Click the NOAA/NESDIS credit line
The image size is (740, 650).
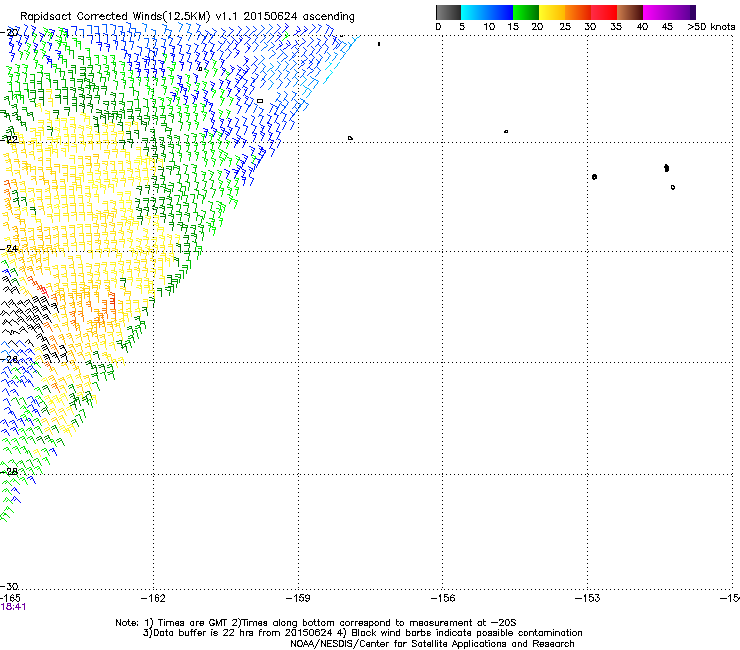coord(432,644)
